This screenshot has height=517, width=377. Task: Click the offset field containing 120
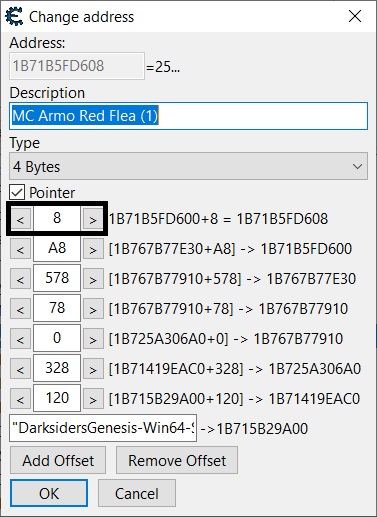[57, 398]
